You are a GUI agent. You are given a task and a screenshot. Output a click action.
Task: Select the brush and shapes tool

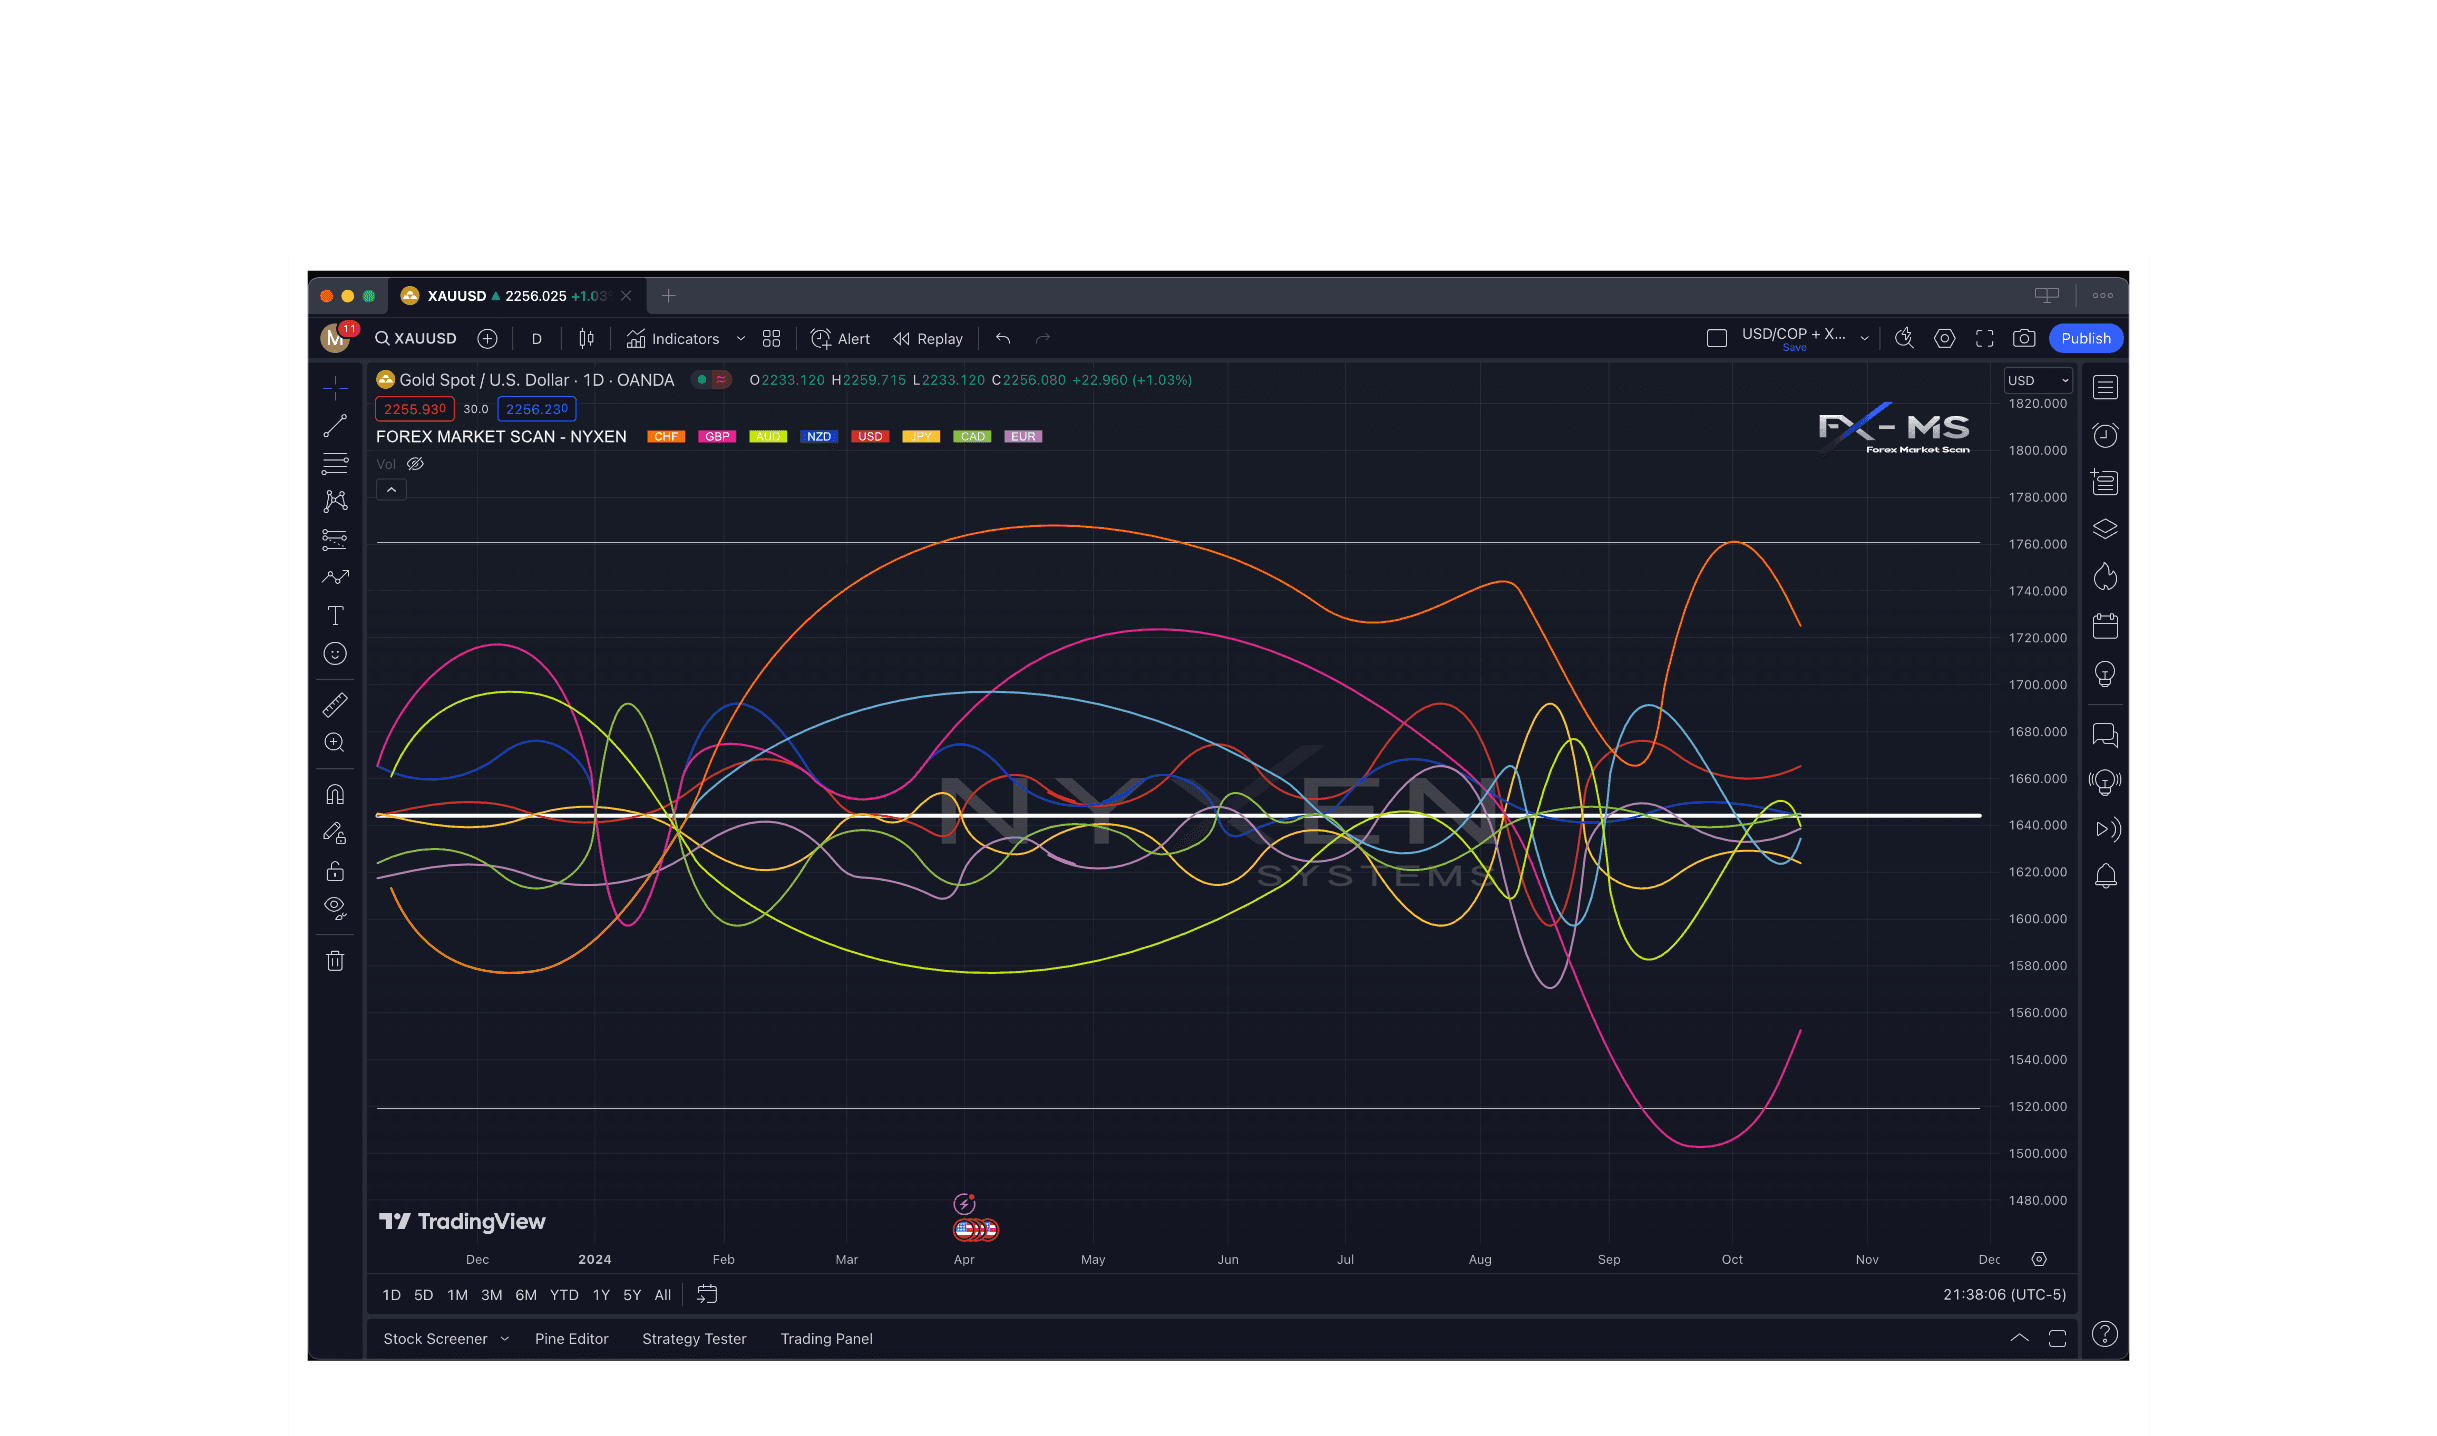(335, 577)
